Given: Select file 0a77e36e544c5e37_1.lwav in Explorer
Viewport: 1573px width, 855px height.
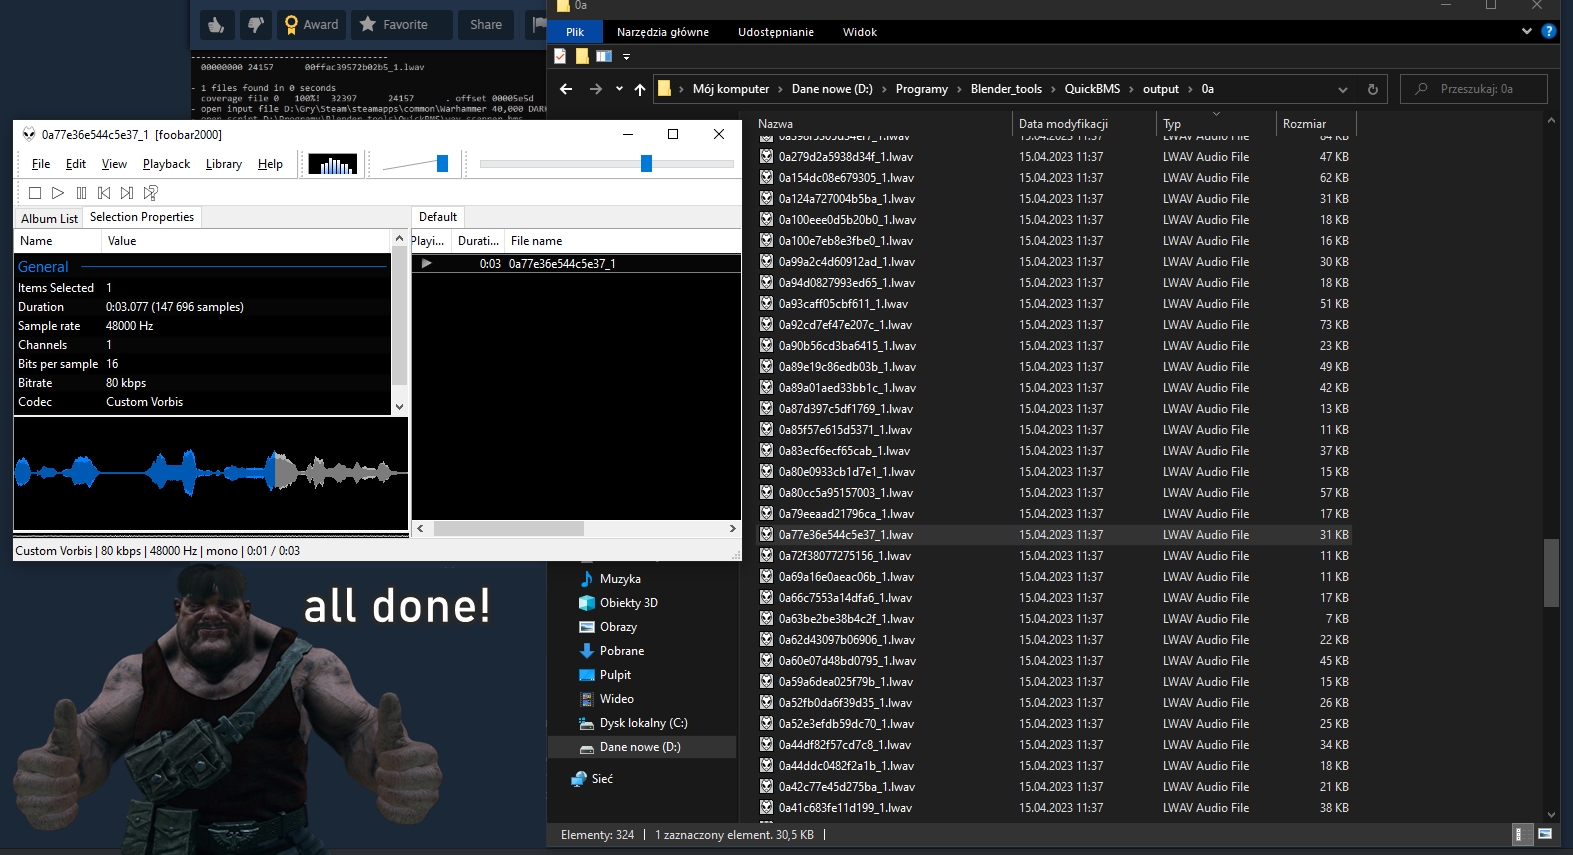Looking at the screenshot, I should tap(1054, 535).
